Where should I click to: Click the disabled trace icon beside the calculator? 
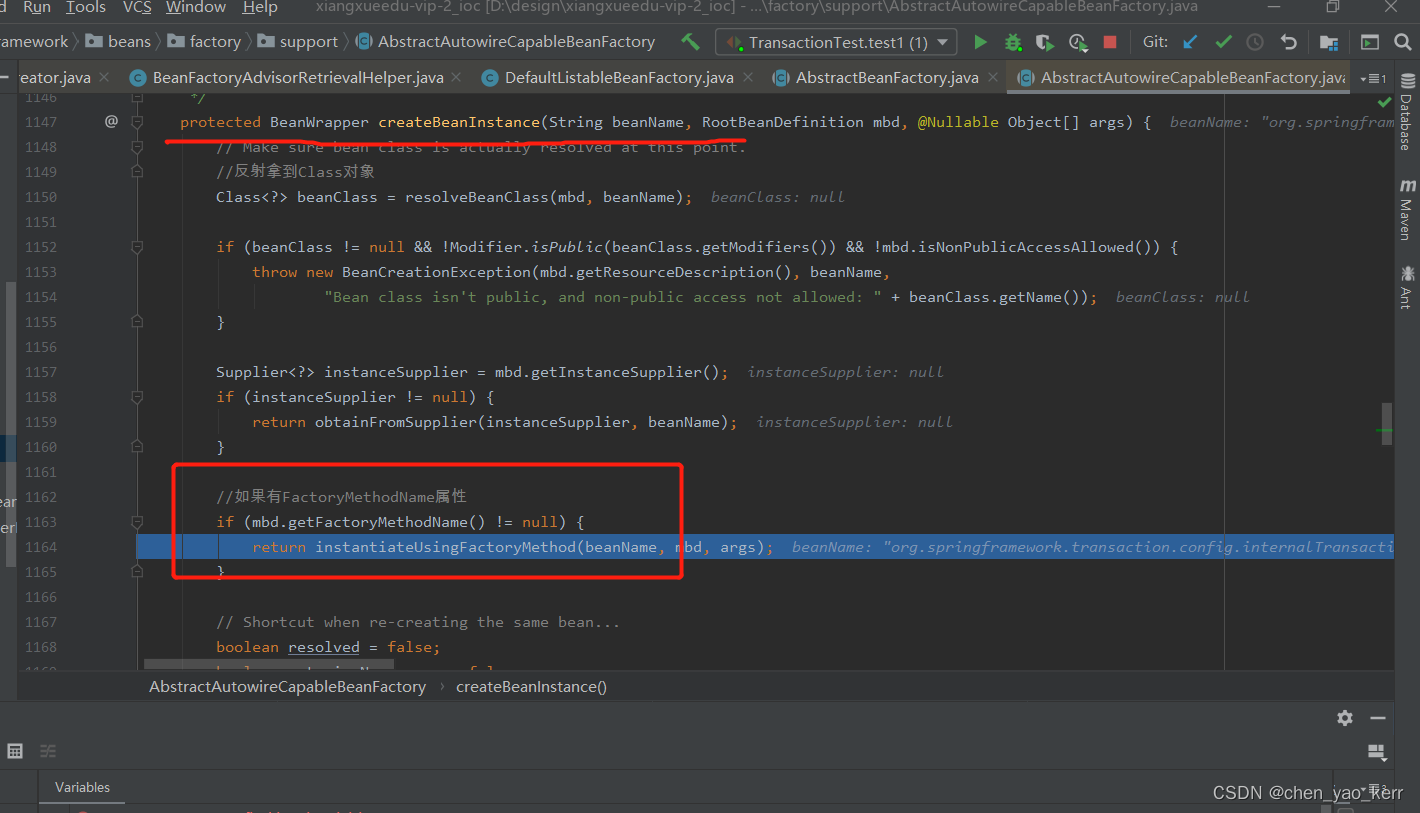[48, 751]
